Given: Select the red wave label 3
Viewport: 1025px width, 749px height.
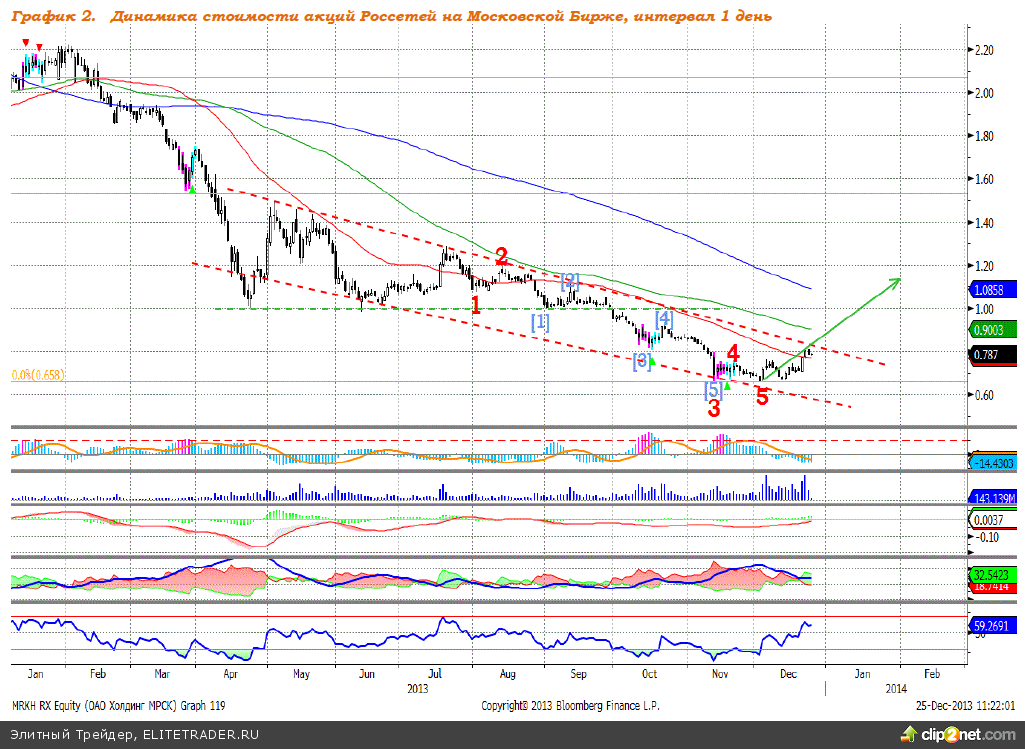Looking at the screenshot, I should tap(713, 408).
